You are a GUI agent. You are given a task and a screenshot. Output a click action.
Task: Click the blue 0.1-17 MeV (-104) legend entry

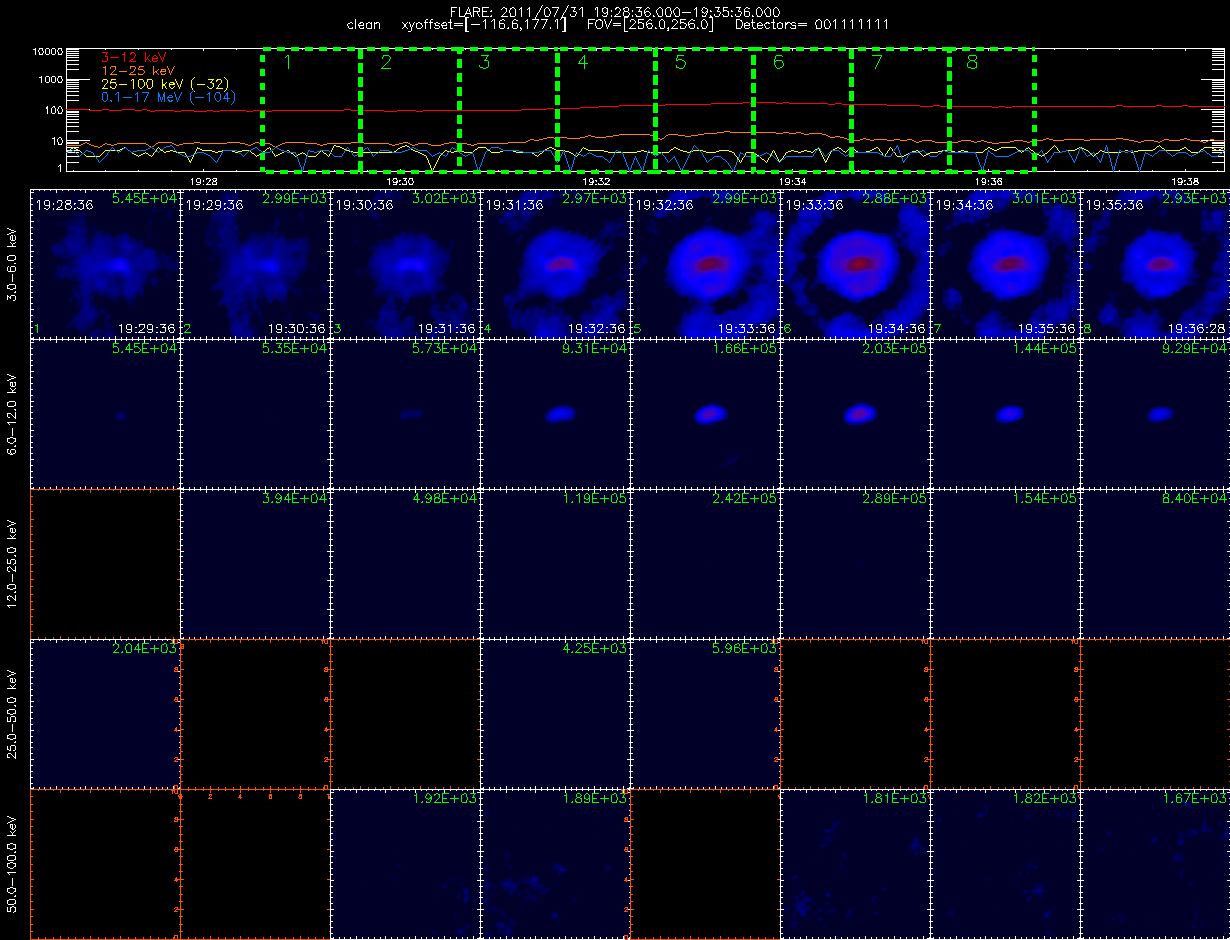tap(168, 97)
